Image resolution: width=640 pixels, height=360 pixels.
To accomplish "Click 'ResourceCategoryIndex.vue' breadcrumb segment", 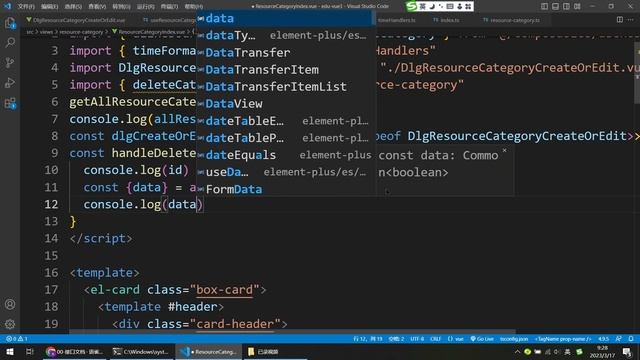I will point(151,31).
